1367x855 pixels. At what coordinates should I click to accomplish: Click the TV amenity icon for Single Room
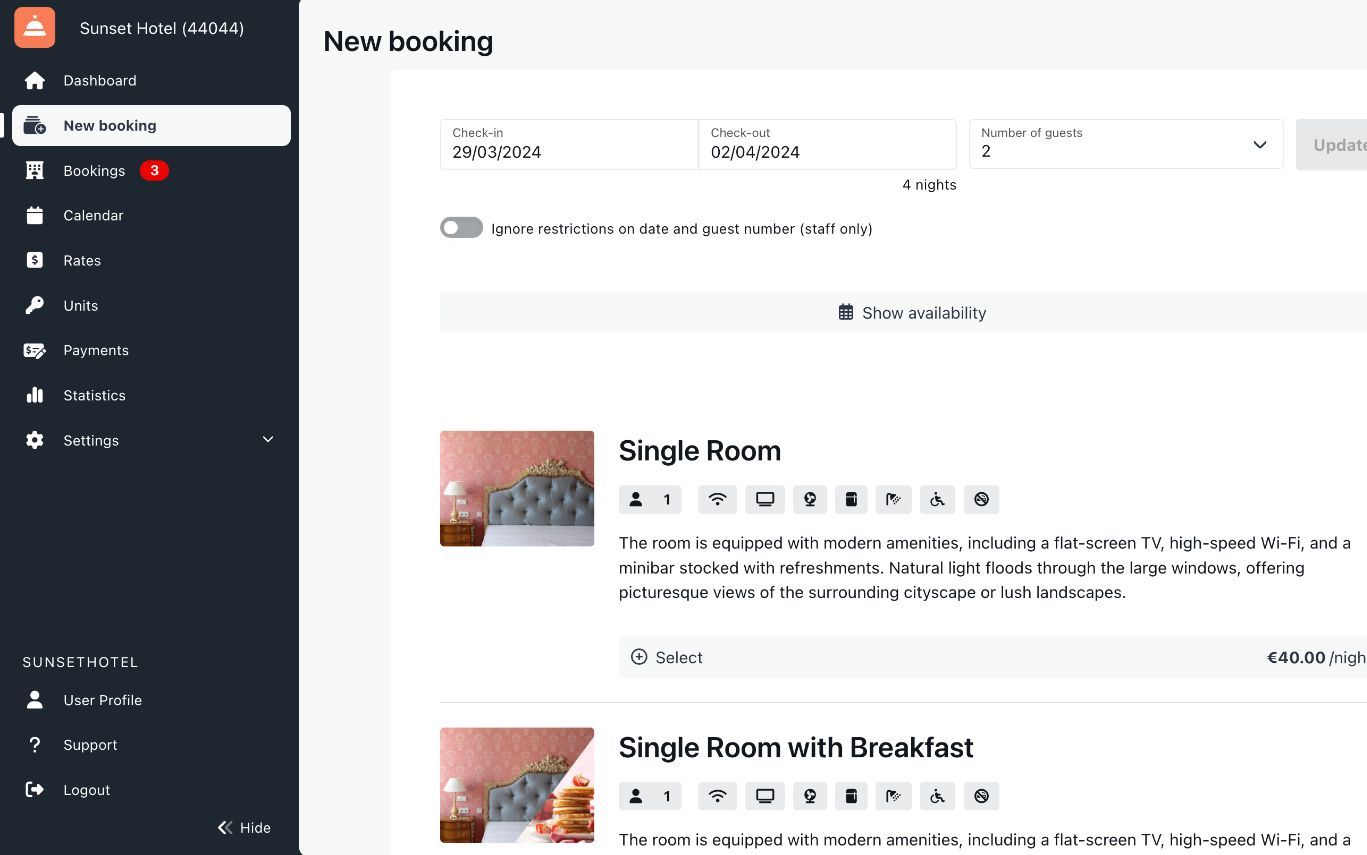tap(765, 500)
